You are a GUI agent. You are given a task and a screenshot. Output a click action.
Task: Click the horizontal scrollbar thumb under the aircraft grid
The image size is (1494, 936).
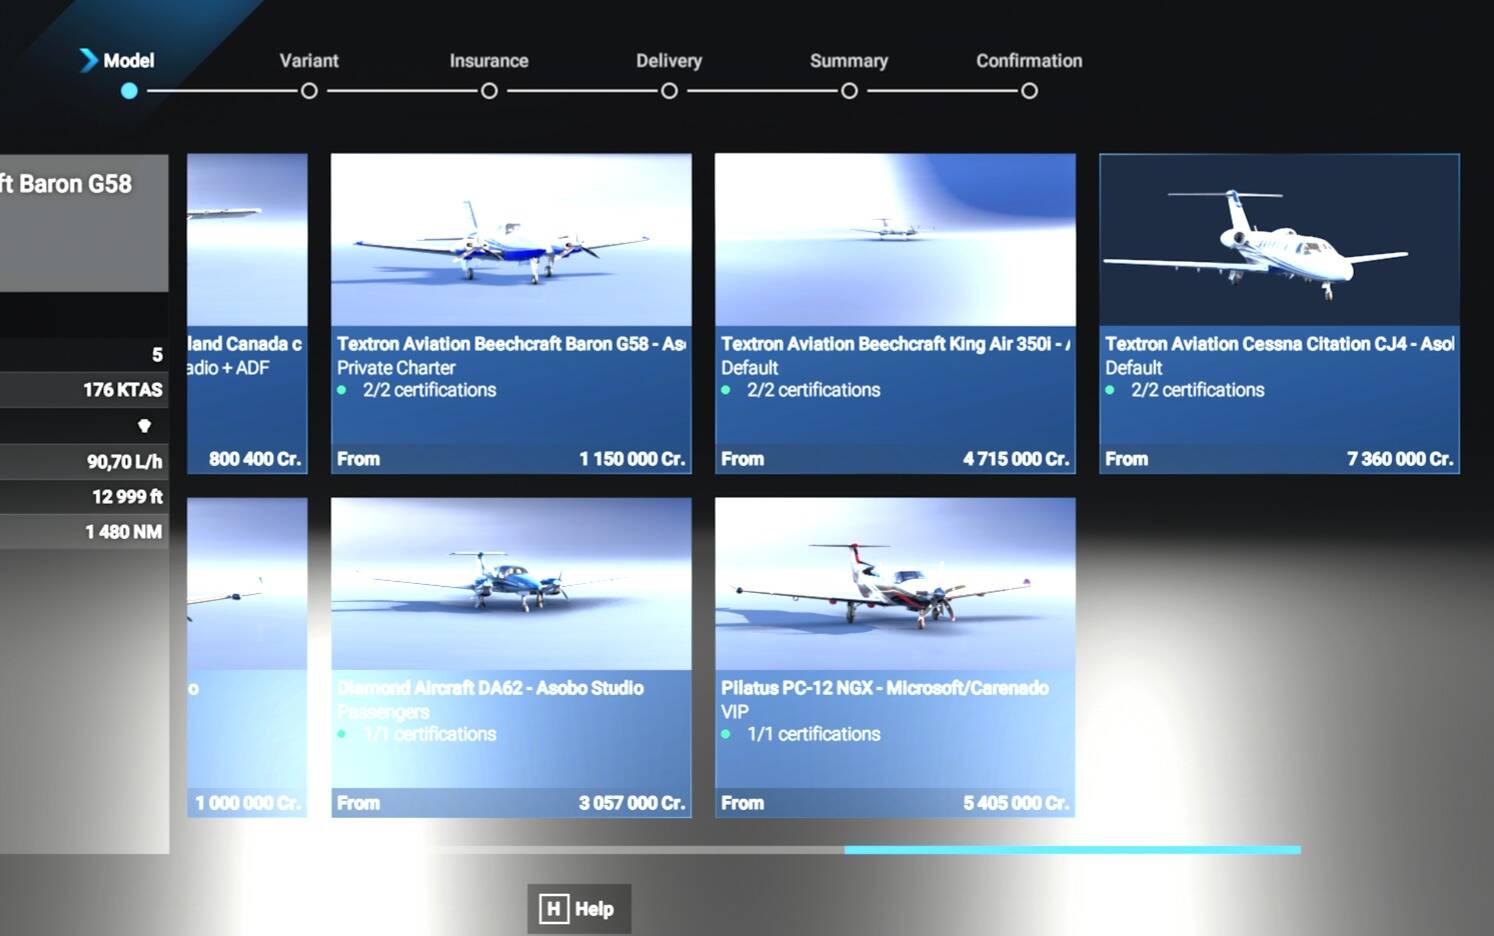1072,850
